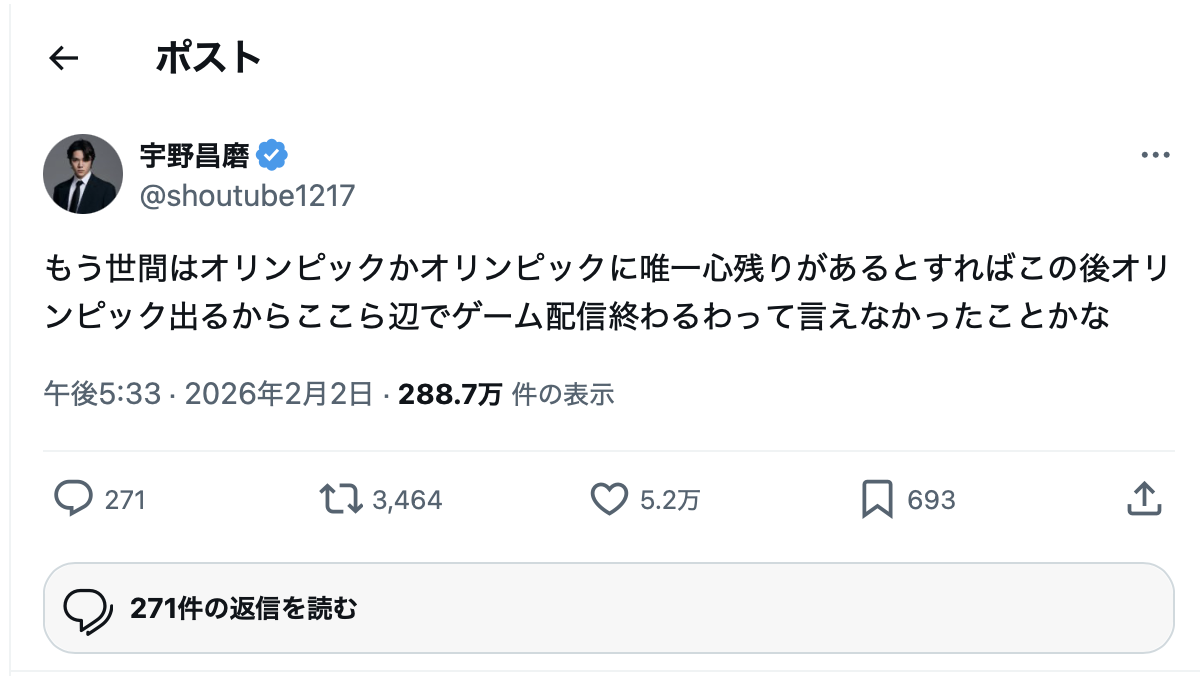
Task: Share the post via the upload arrow icon
Action: (x=1143, y=499)
